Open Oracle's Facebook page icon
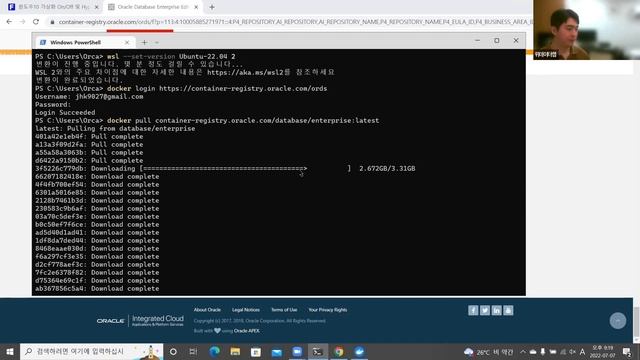The image size is (640, 360). click(473, 311)
